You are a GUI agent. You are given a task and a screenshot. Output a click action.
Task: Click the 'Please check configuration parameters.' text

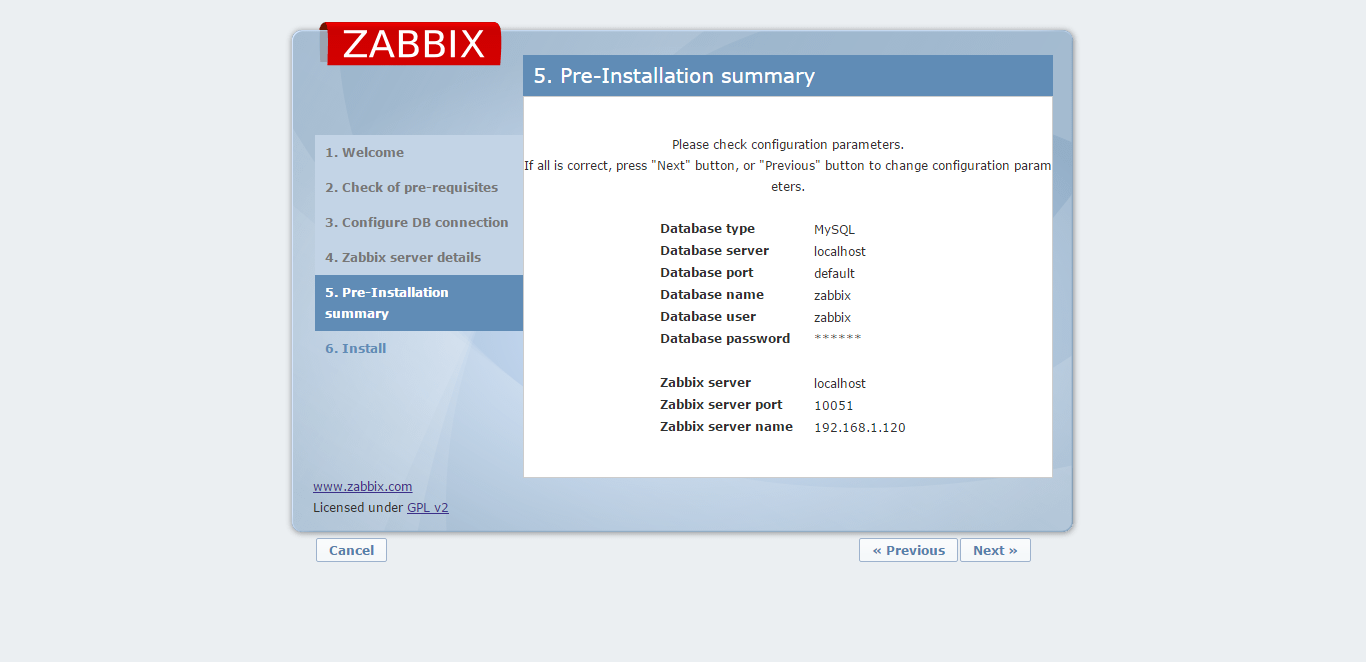[x=788, y=145]
